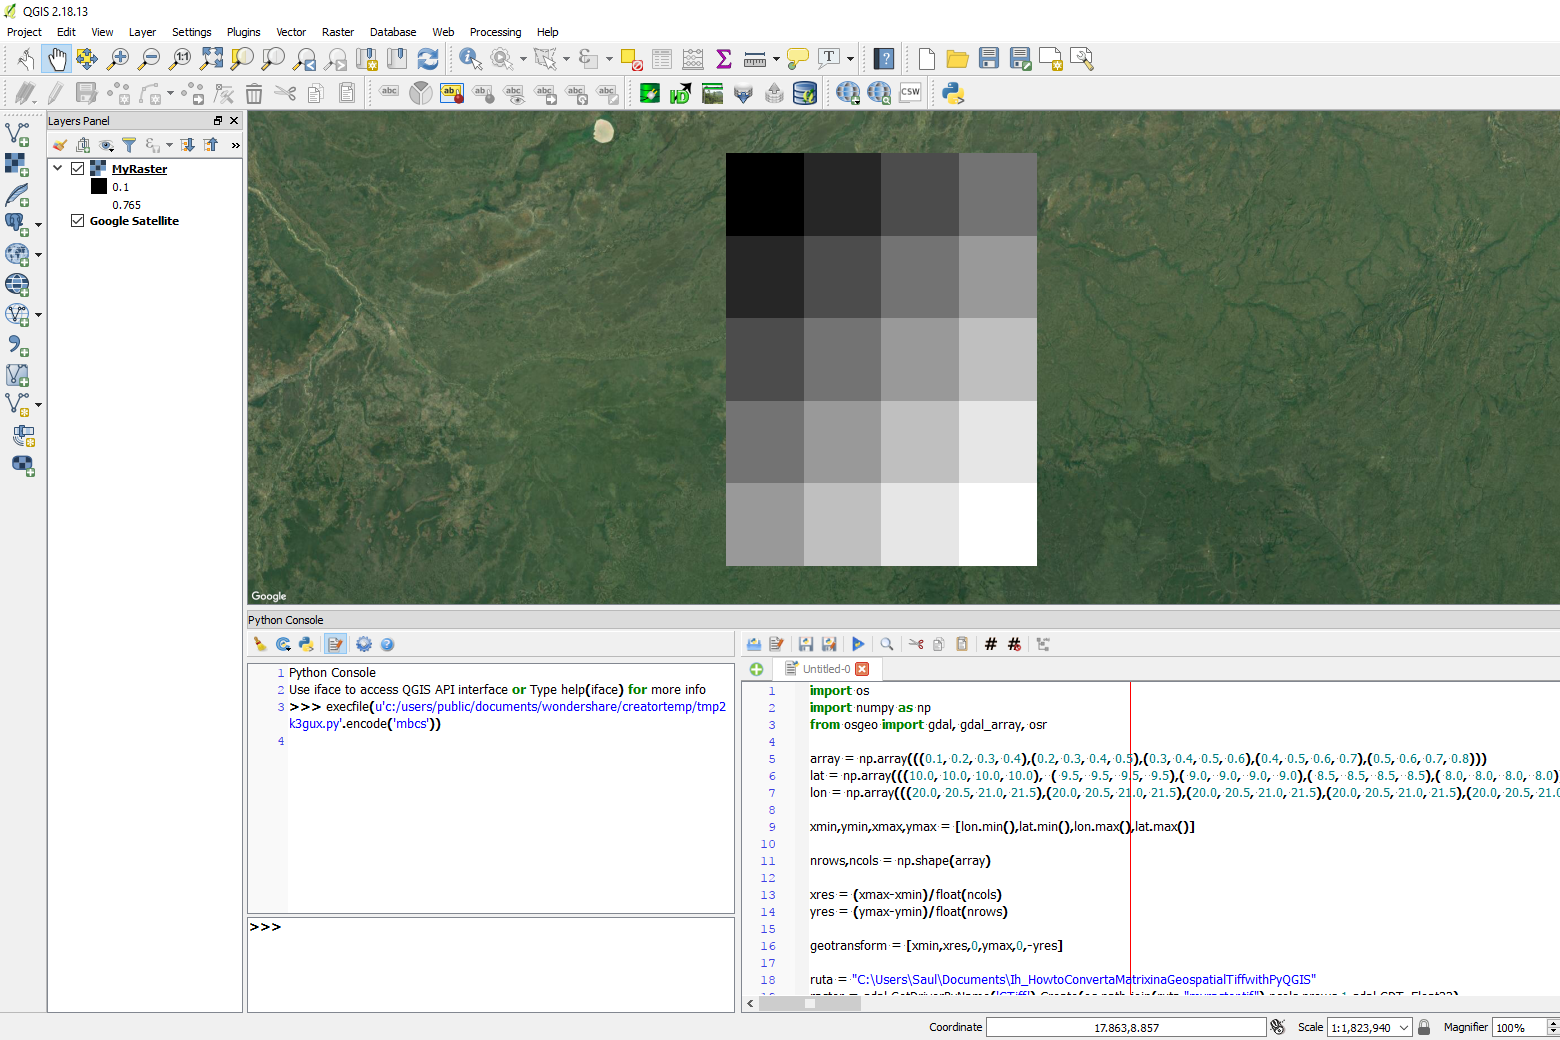Select the Untitled-0 editor tab
The image size is (1560, 1040).
tap(827, 669)
